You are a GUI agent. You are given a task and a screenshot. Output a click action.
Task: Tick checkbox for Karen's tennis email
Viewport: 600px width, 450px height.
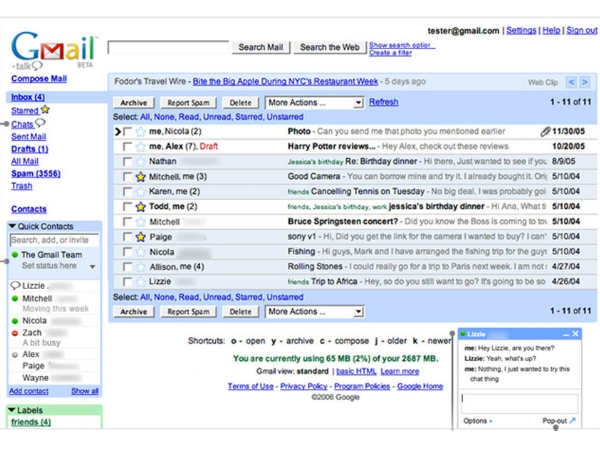127,192
